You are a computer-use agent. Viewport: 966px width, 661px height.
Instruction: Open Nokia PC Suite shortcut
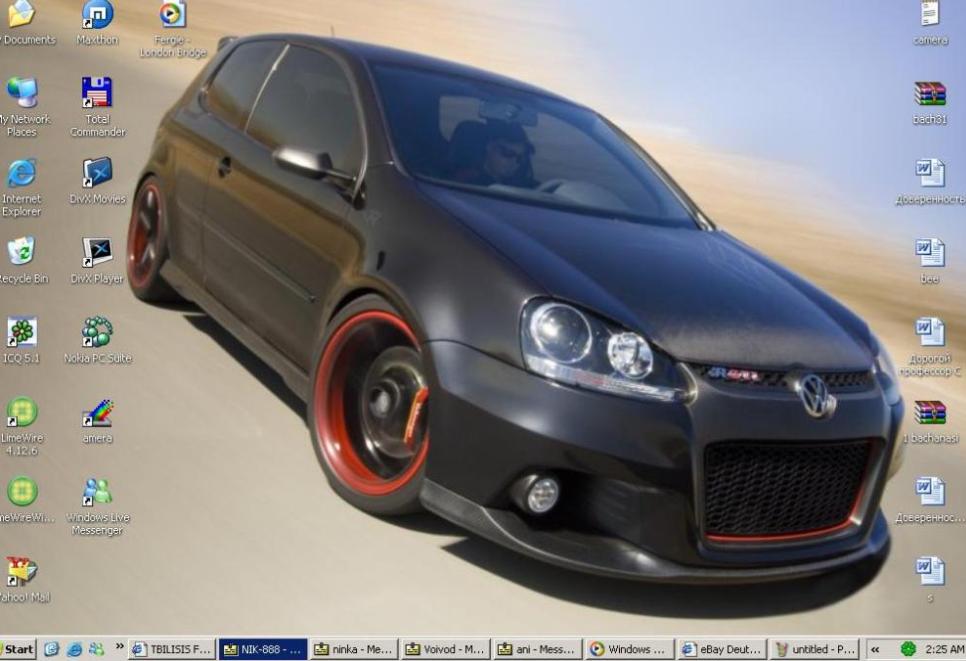(x=97, y=332)
